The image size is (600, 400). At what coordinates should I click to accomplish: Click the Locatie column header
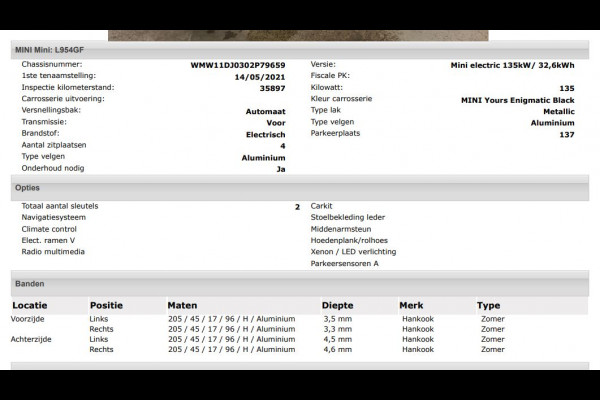point(30,306)
